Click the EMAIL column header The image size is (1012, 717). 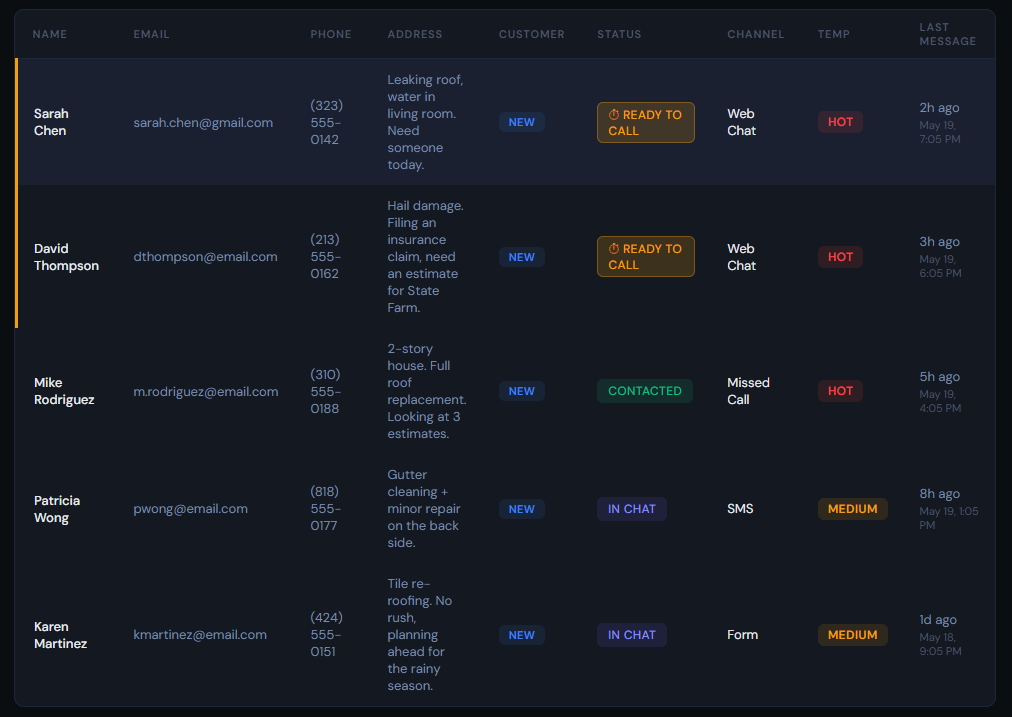pyautogui.click(x=151, y=34)
